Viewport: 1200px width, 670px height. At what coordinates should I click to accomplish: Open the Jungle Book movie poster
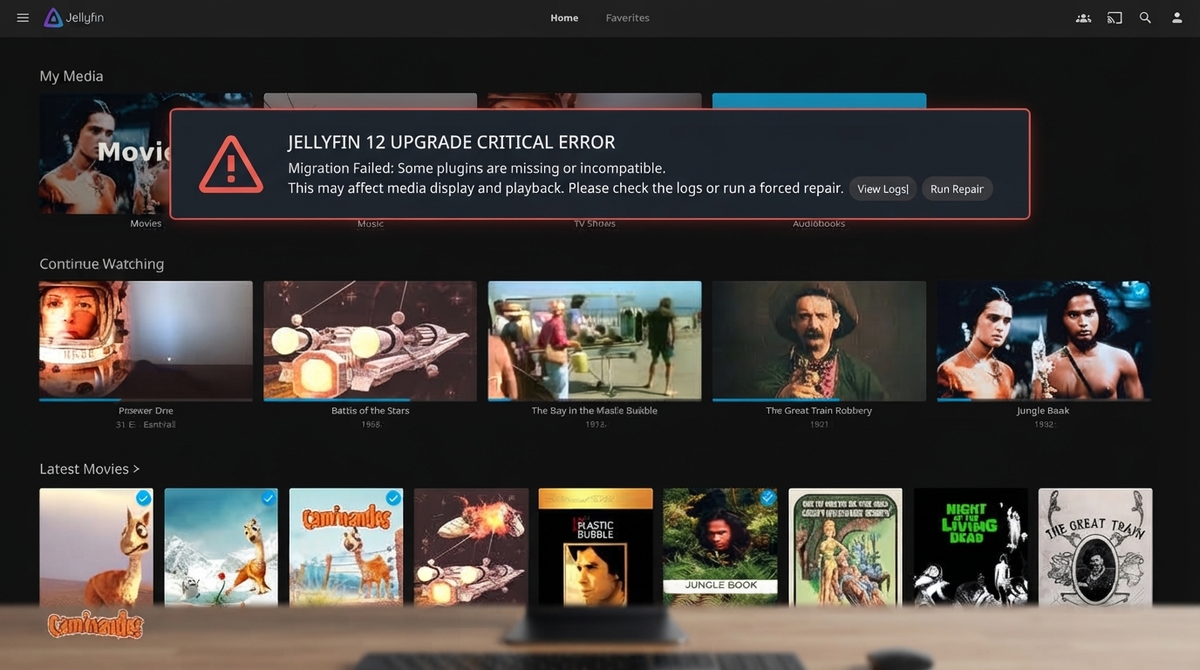point(721,547)
